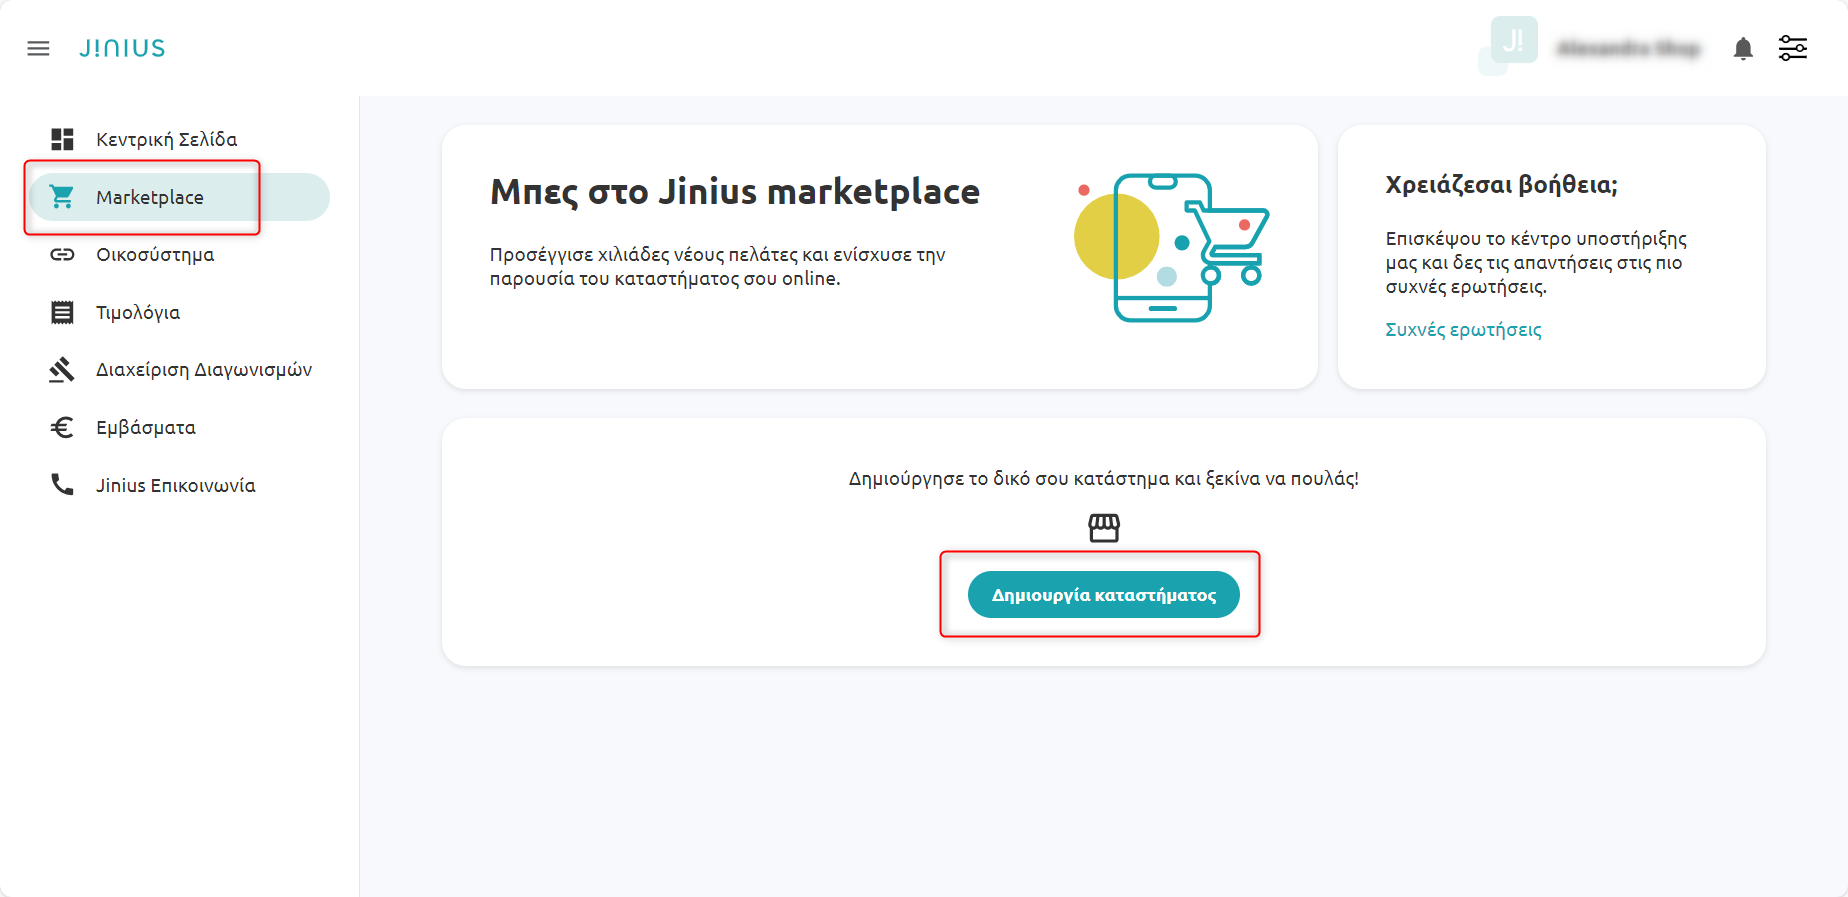Open the hamburger navigation menu
Viewport: 1848px width, 897px height.
coord(38,48)
